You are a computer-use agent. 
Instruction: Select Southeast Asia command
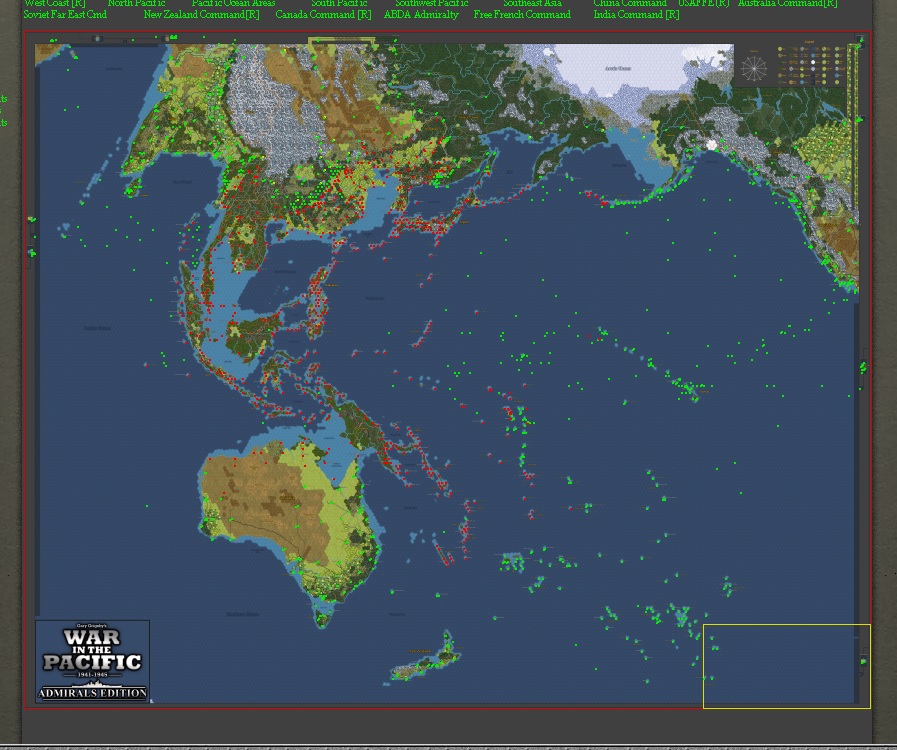(x=532, y=3)
